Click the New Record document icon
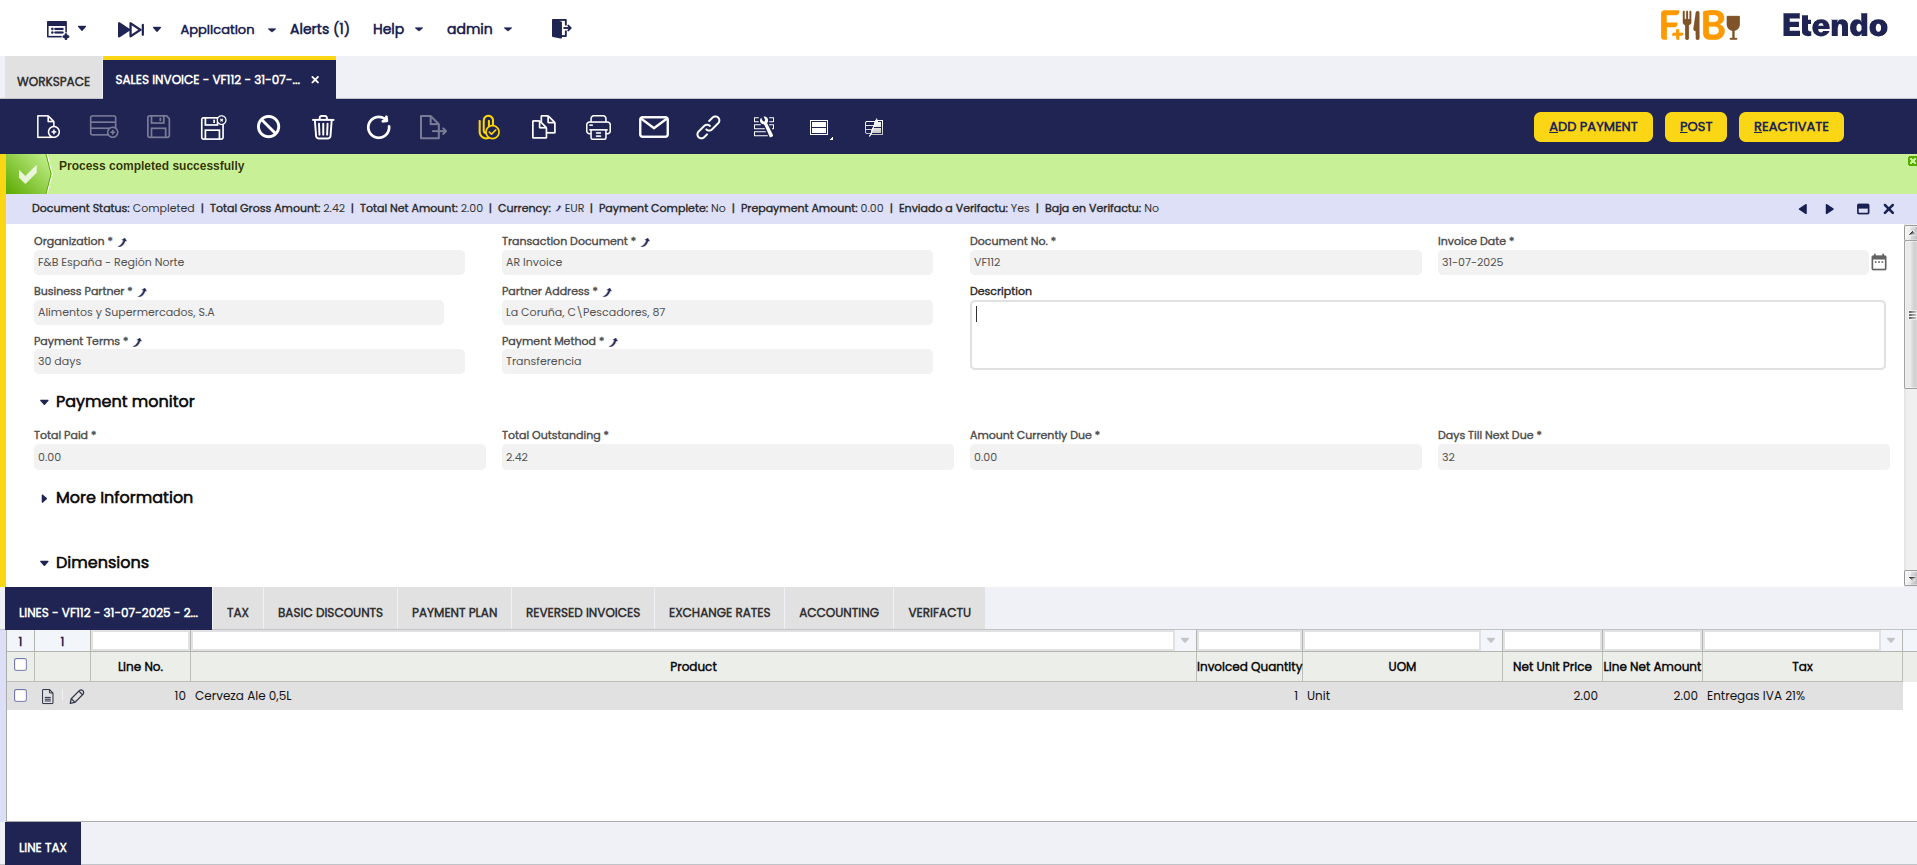1917x865 pixels. 48,127
